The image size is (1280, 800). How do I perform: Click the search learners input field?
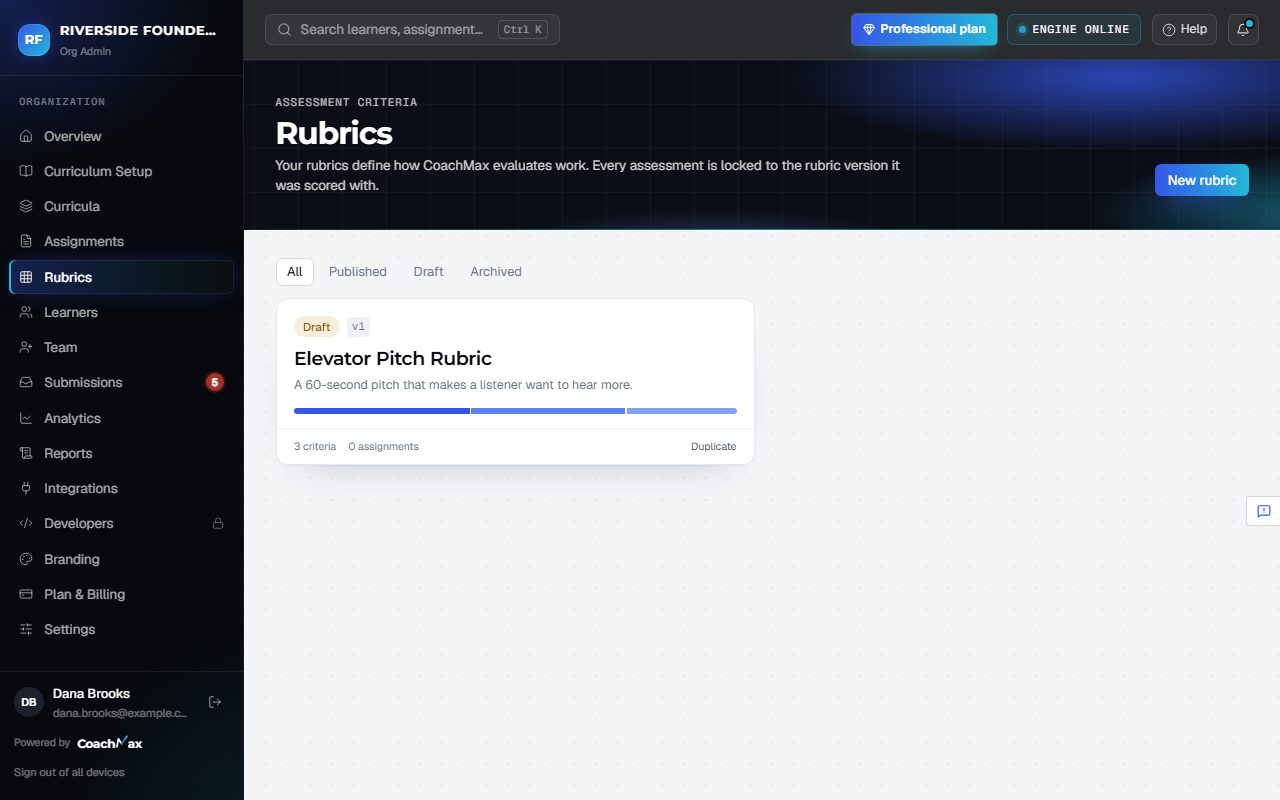coord(412,29)
